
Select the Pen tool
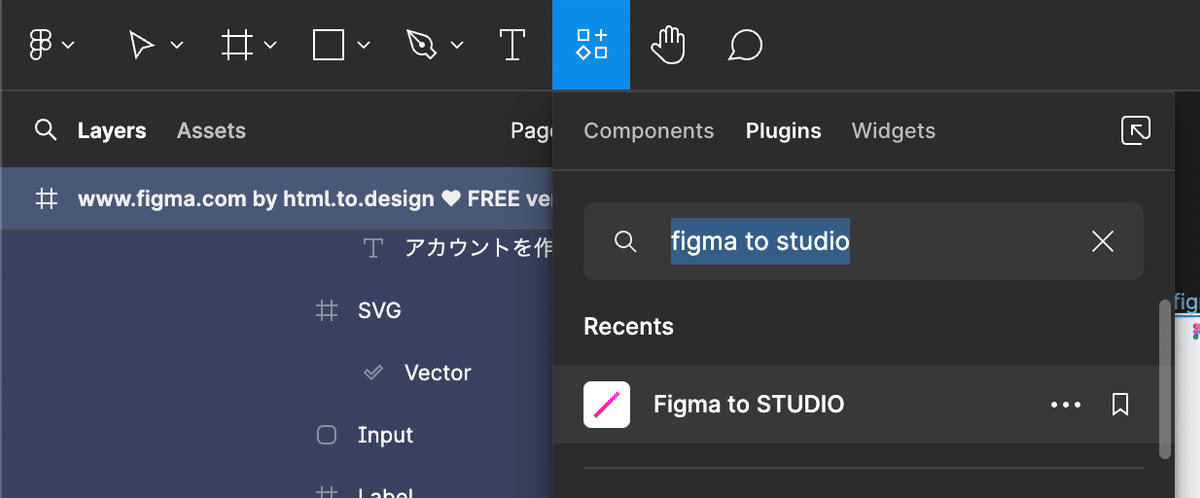click(421, 45)
